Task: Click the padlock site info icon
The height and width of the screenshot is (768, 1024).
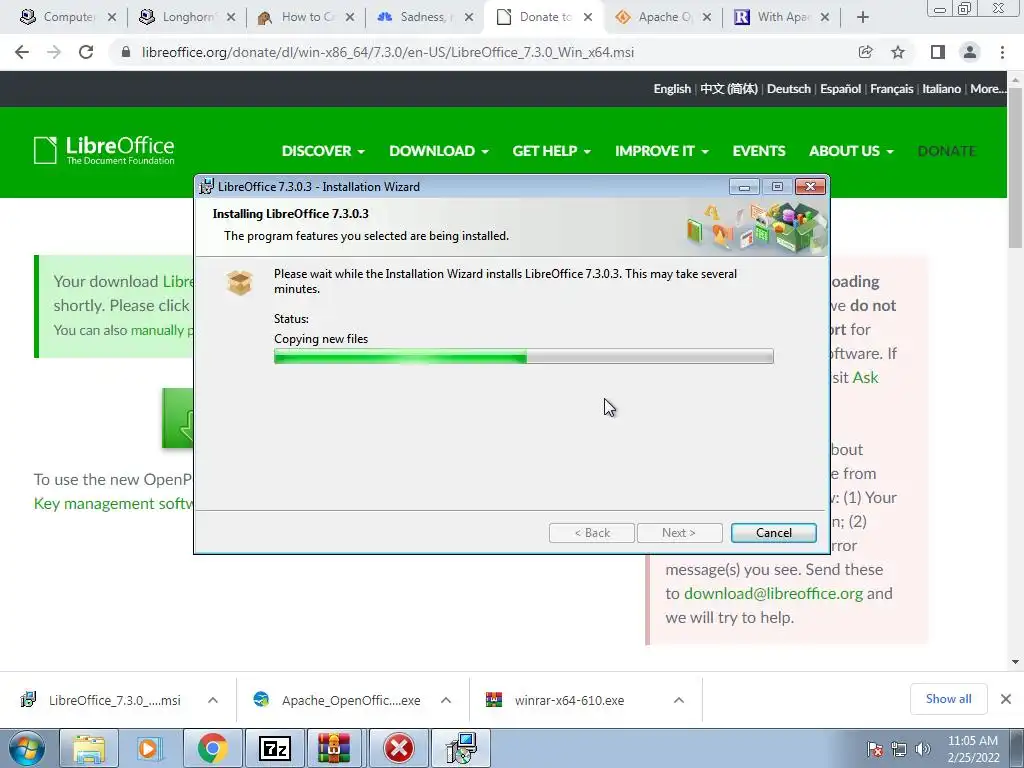Action: (127, 52)
